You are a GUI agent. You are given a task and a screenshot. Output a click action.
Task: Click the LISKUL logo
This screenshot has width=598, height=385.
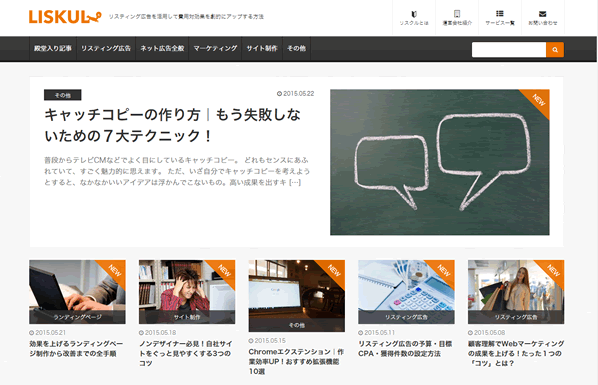65,17
